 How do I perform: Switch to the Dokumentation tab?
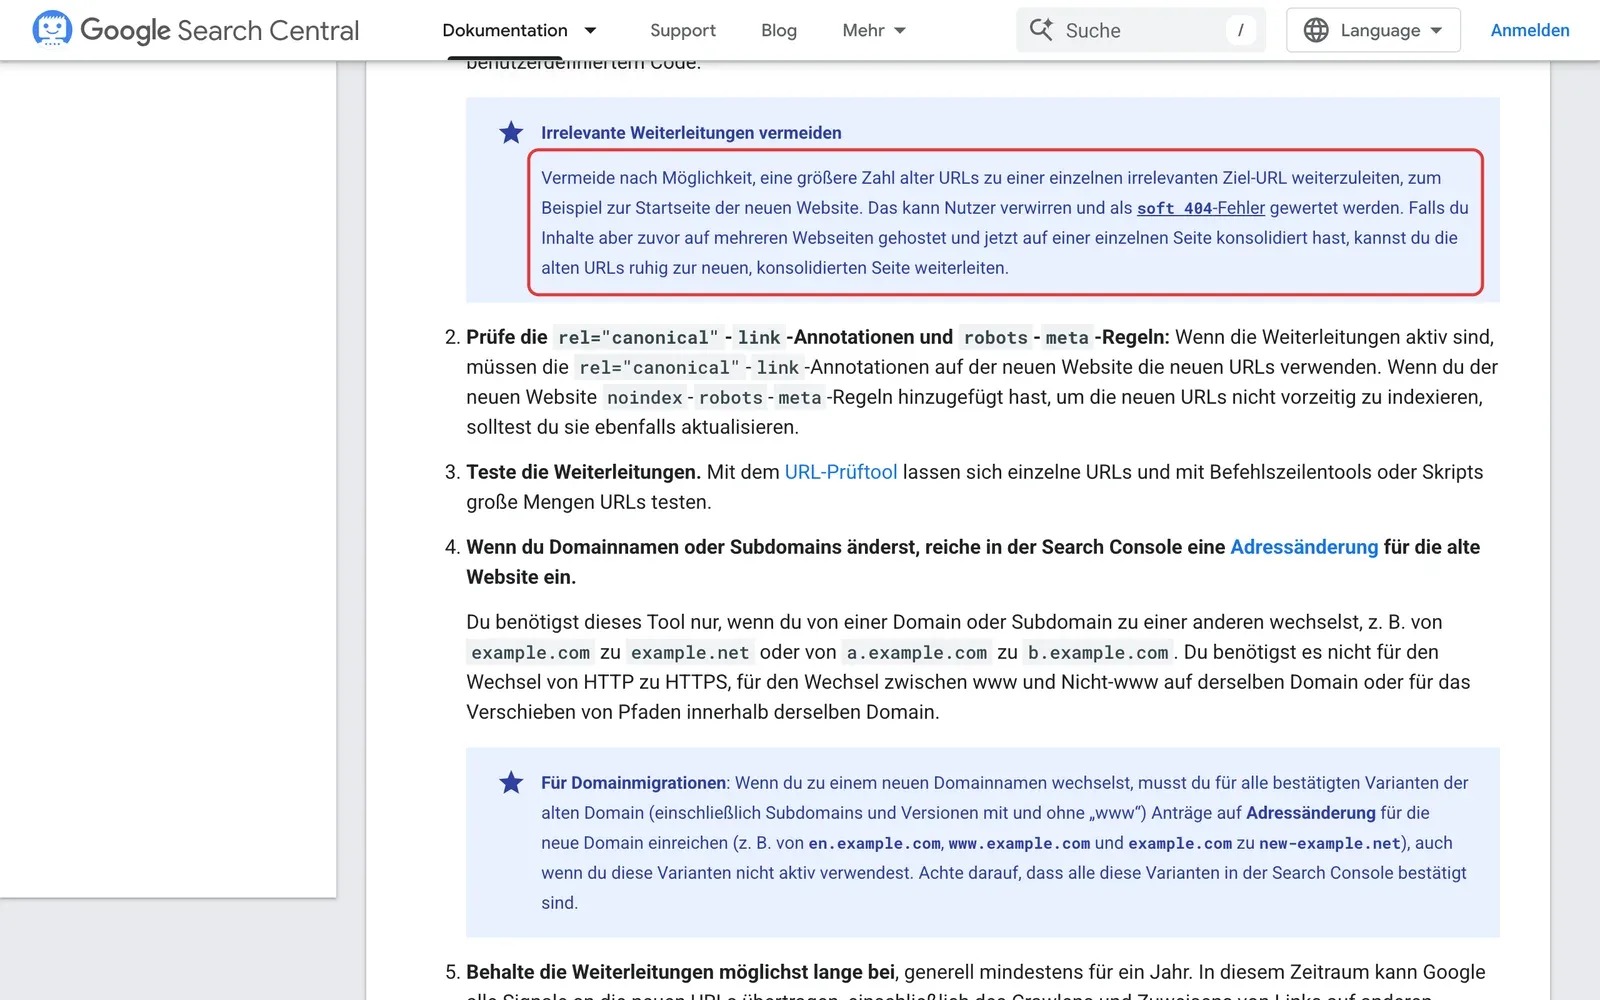(x=505, y=31)
